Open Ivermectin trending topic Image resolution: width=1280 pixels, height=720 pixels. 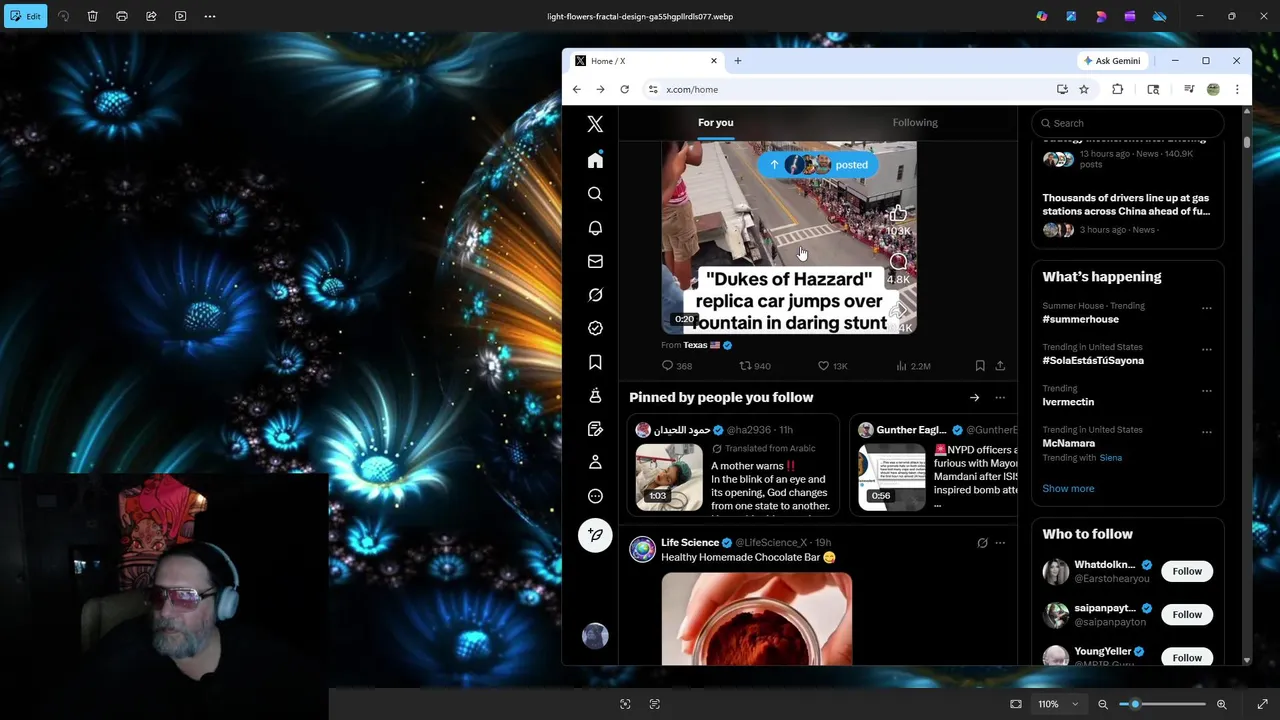(x=1068, y=402)
